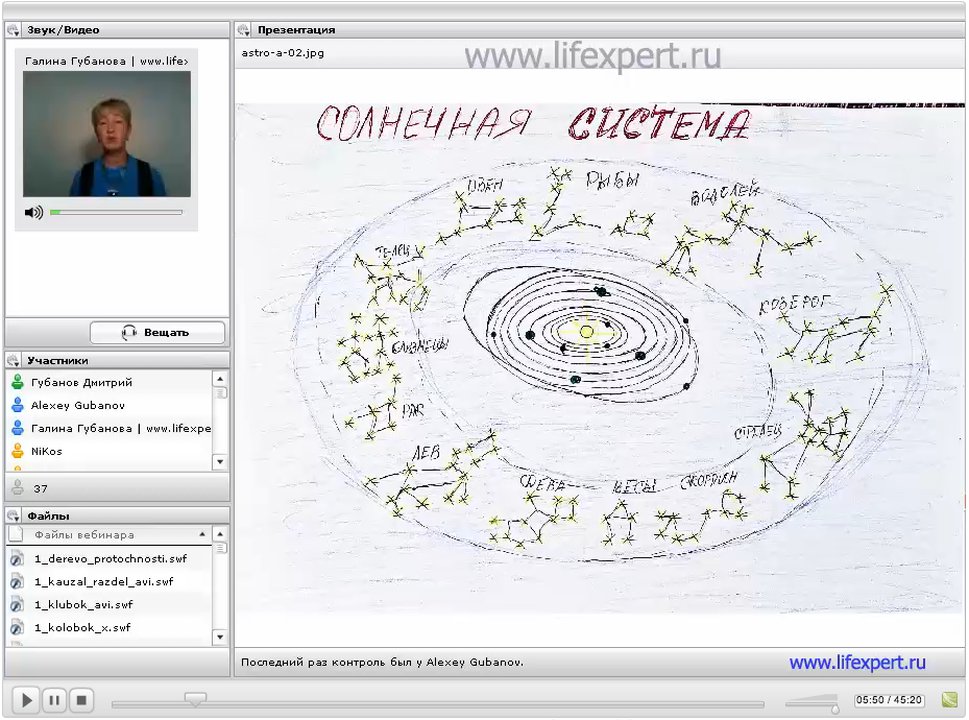The image size is (969, 720).
Task: Click the Солнечная система presentation slide
Action: [x=599, y=358]
